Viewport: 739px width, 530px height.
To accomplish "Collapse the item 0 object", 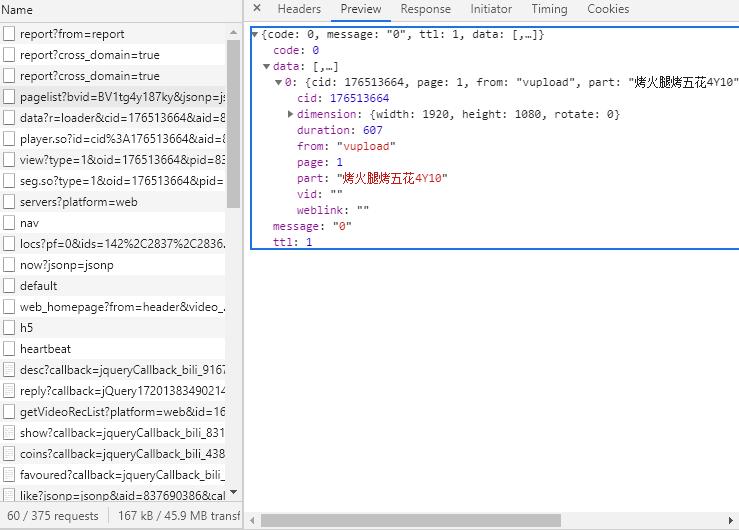I will click(x=278, y=82).
